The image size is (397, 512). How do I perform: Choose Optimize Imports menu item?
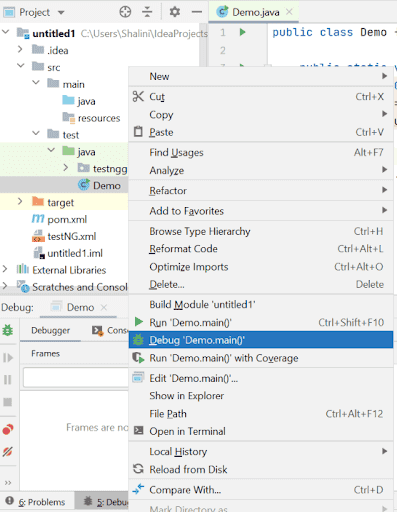point(261,267)
